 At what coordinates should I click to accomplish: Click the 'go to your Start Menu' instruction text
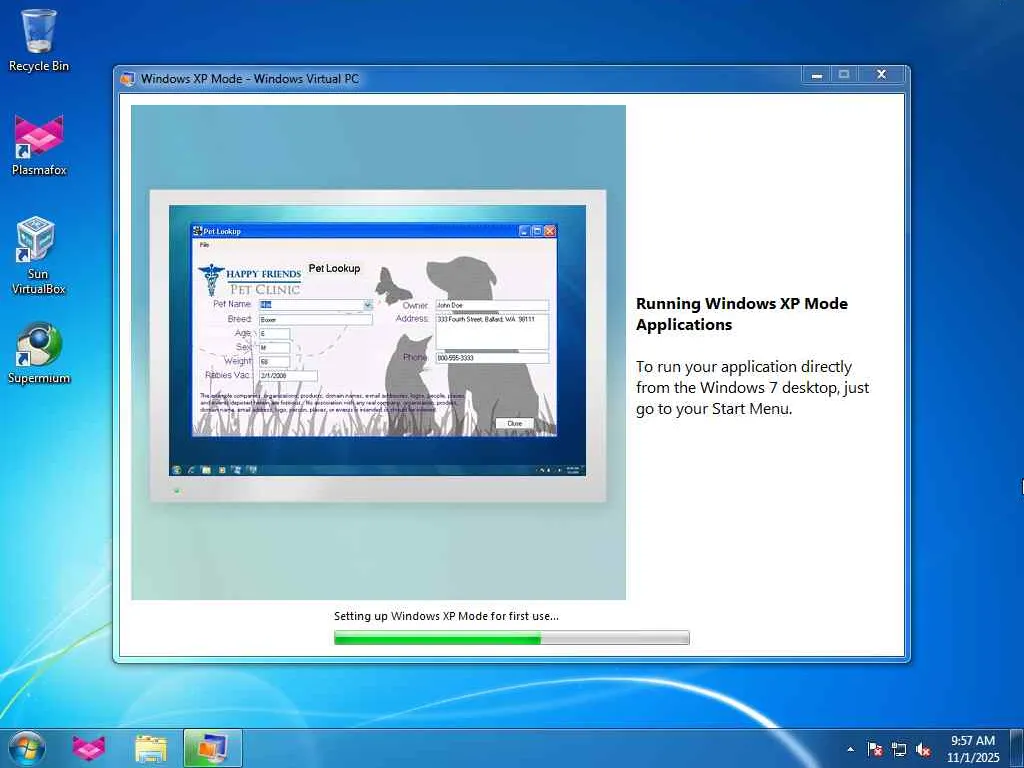tap(714, 409)
